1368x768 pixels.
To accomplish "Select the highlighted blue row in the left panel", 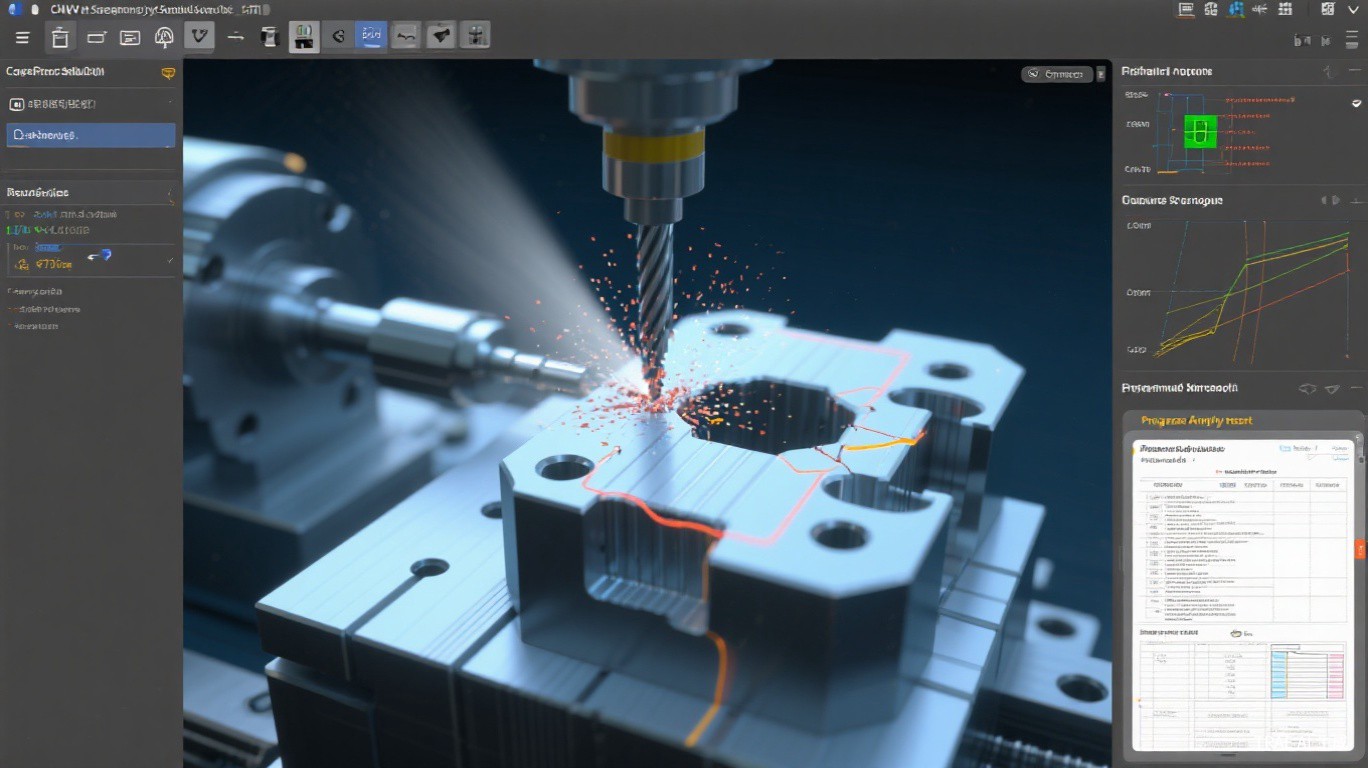I will (x=91, y=135).
